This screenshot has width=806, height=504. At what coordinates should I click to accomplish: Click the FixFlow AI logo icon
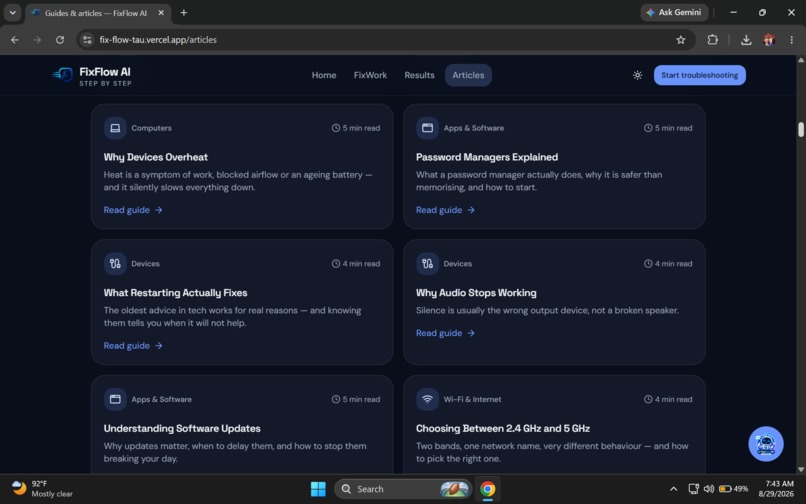pos(63,75)
